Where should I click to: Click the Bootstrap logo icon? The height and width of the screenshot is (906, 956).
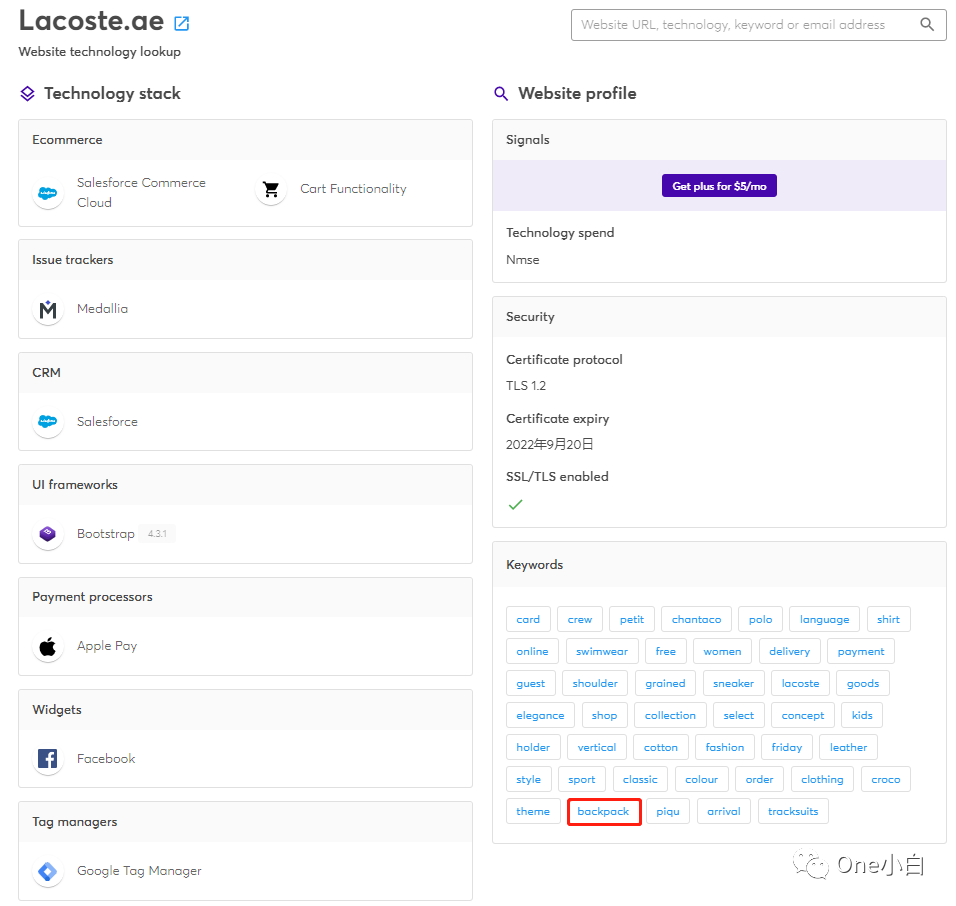[x=48, y=534]
